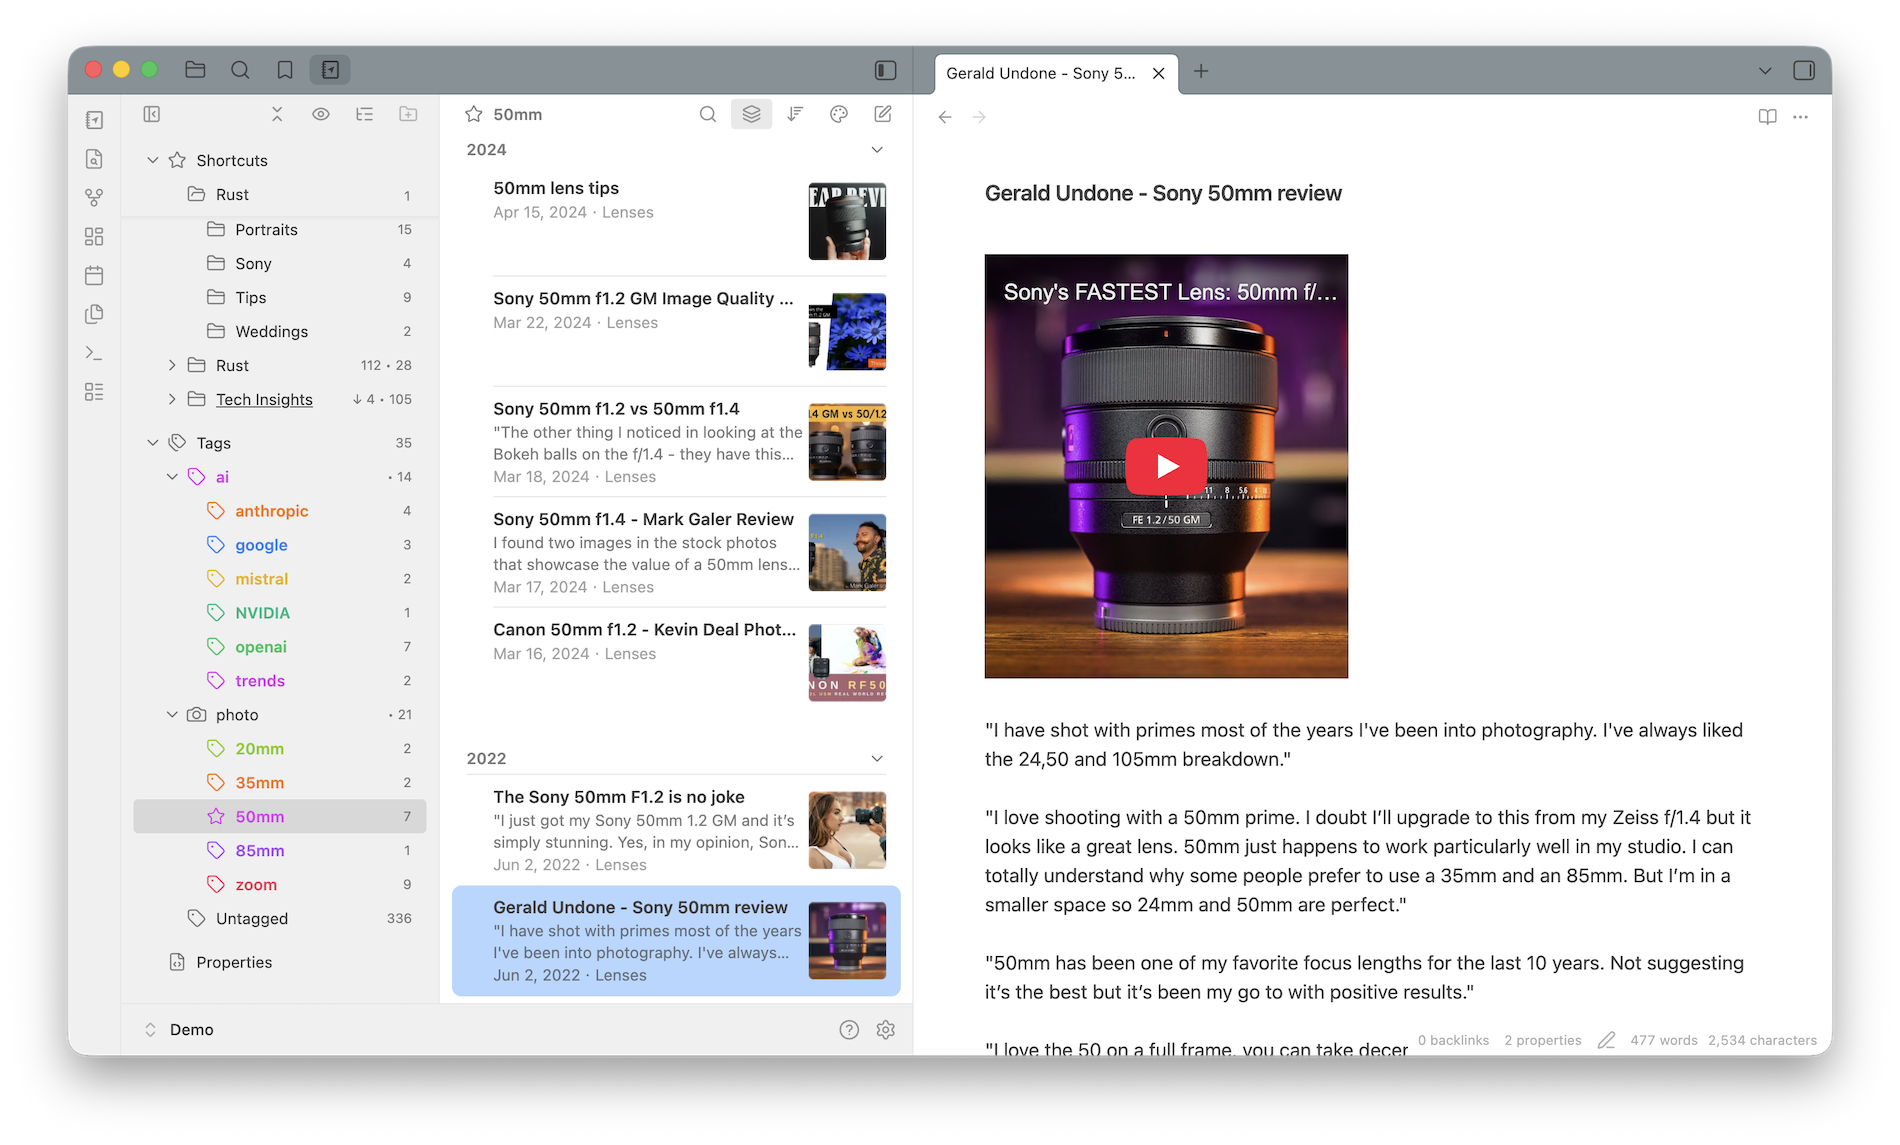This screenshot has height=1145, width=1900.
Task: Change tree sort order in navigation pane
Action: (365, 114)
